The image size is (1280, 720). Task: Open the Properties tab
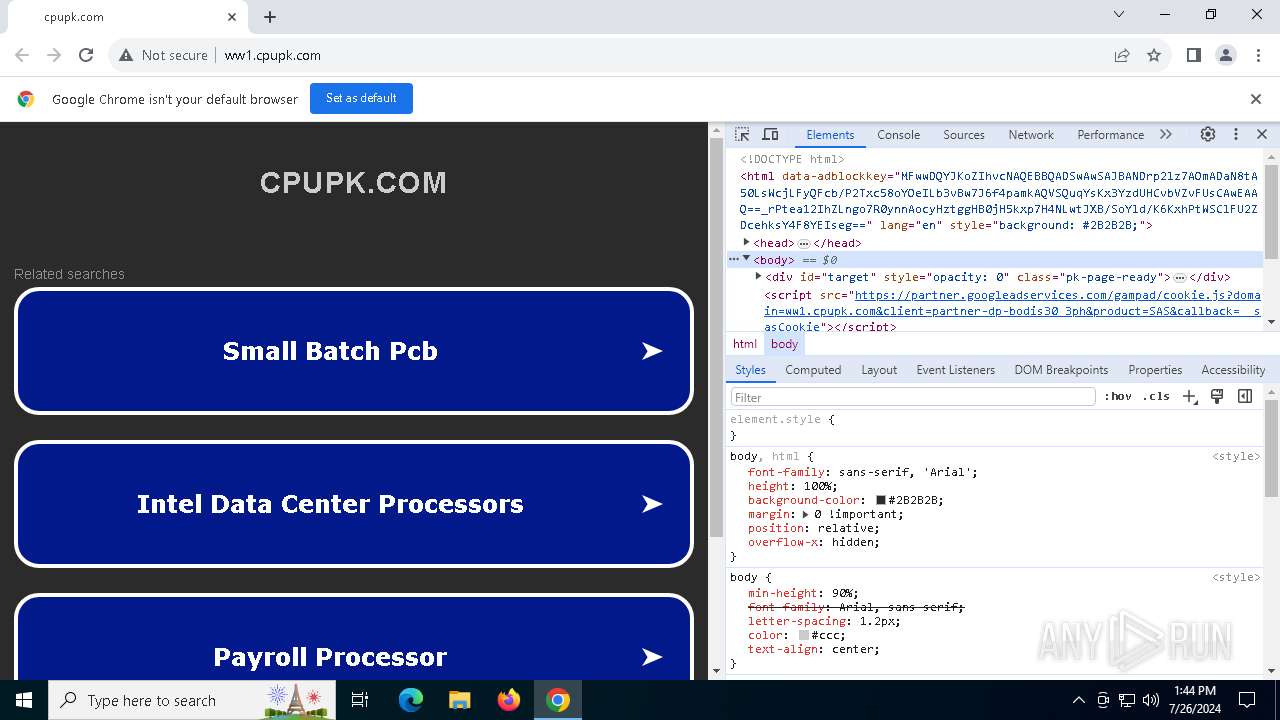(x=1155, y=370)
